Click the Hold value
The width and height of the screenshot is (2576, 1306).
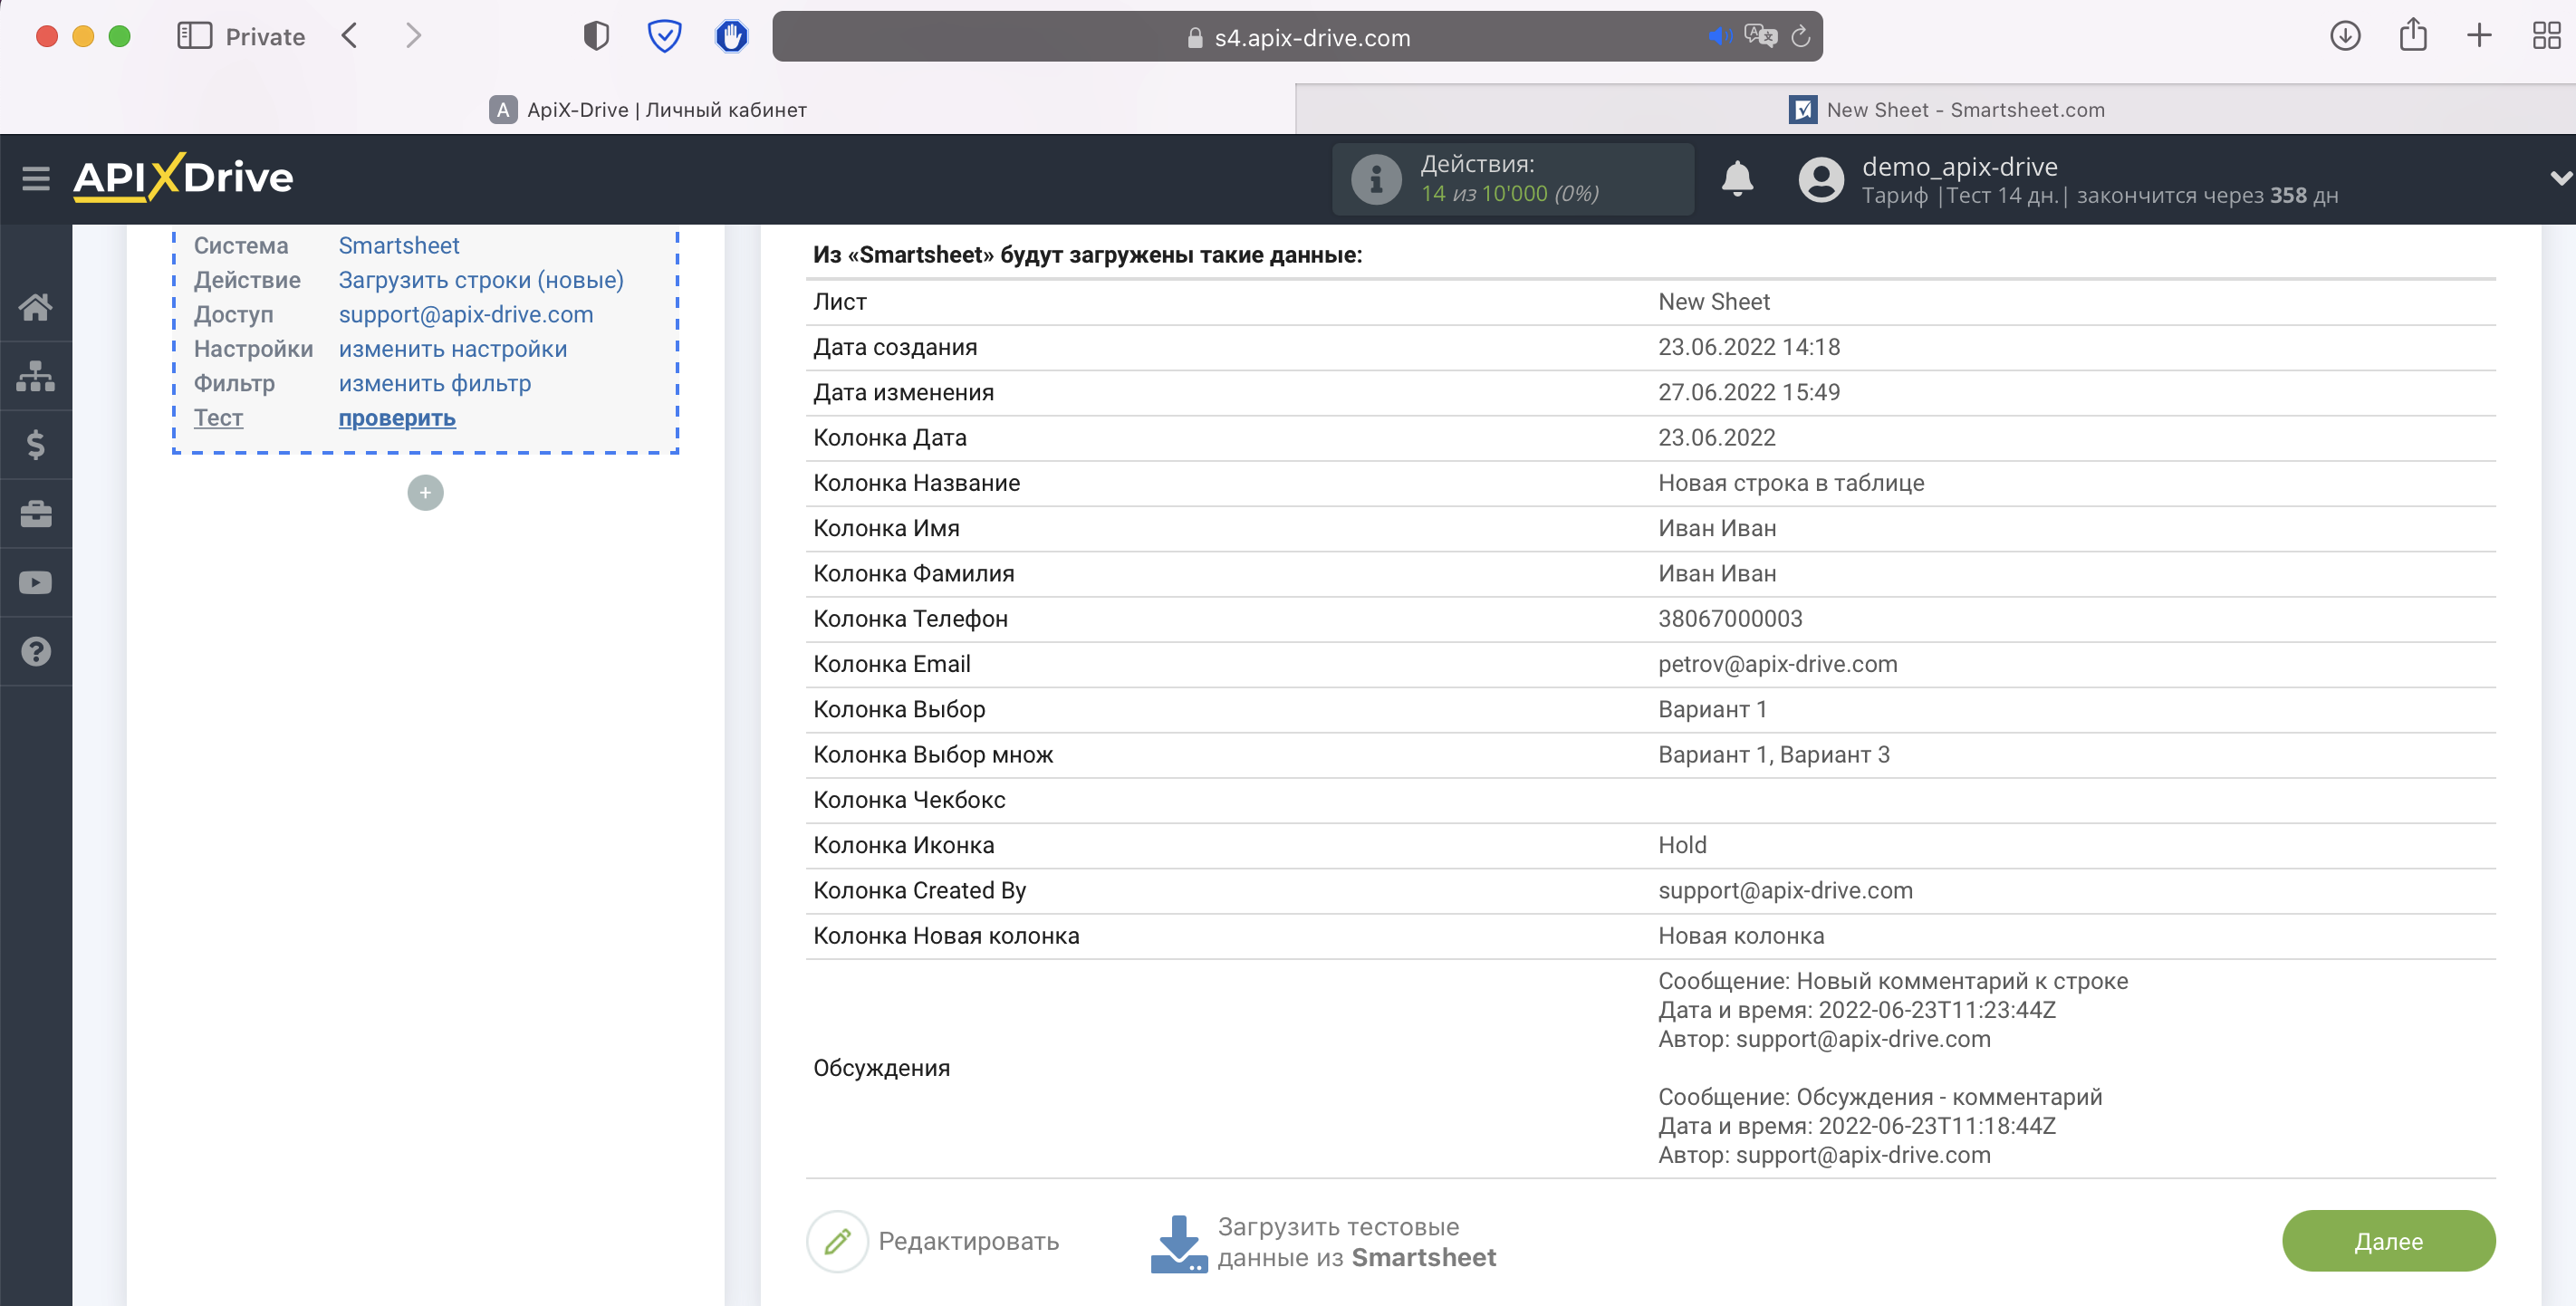tap(1681, 845)
